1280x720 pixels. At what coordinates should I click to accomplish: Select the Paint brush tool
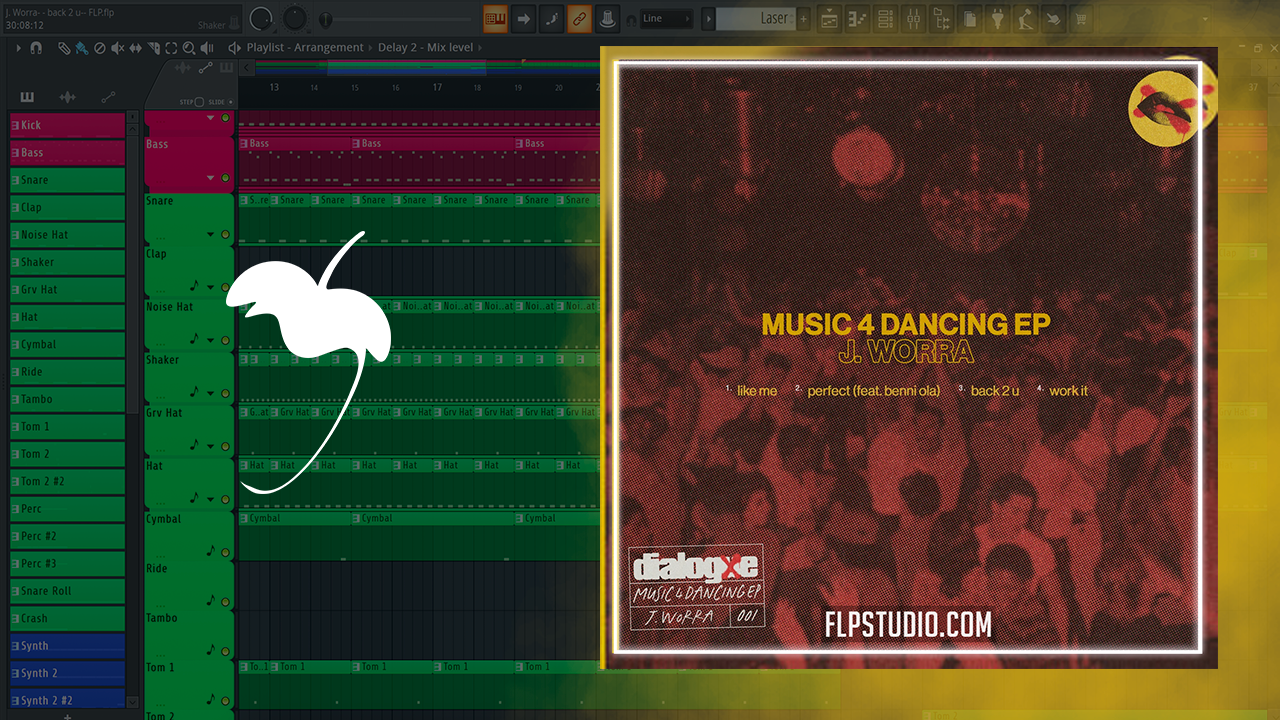81,48
